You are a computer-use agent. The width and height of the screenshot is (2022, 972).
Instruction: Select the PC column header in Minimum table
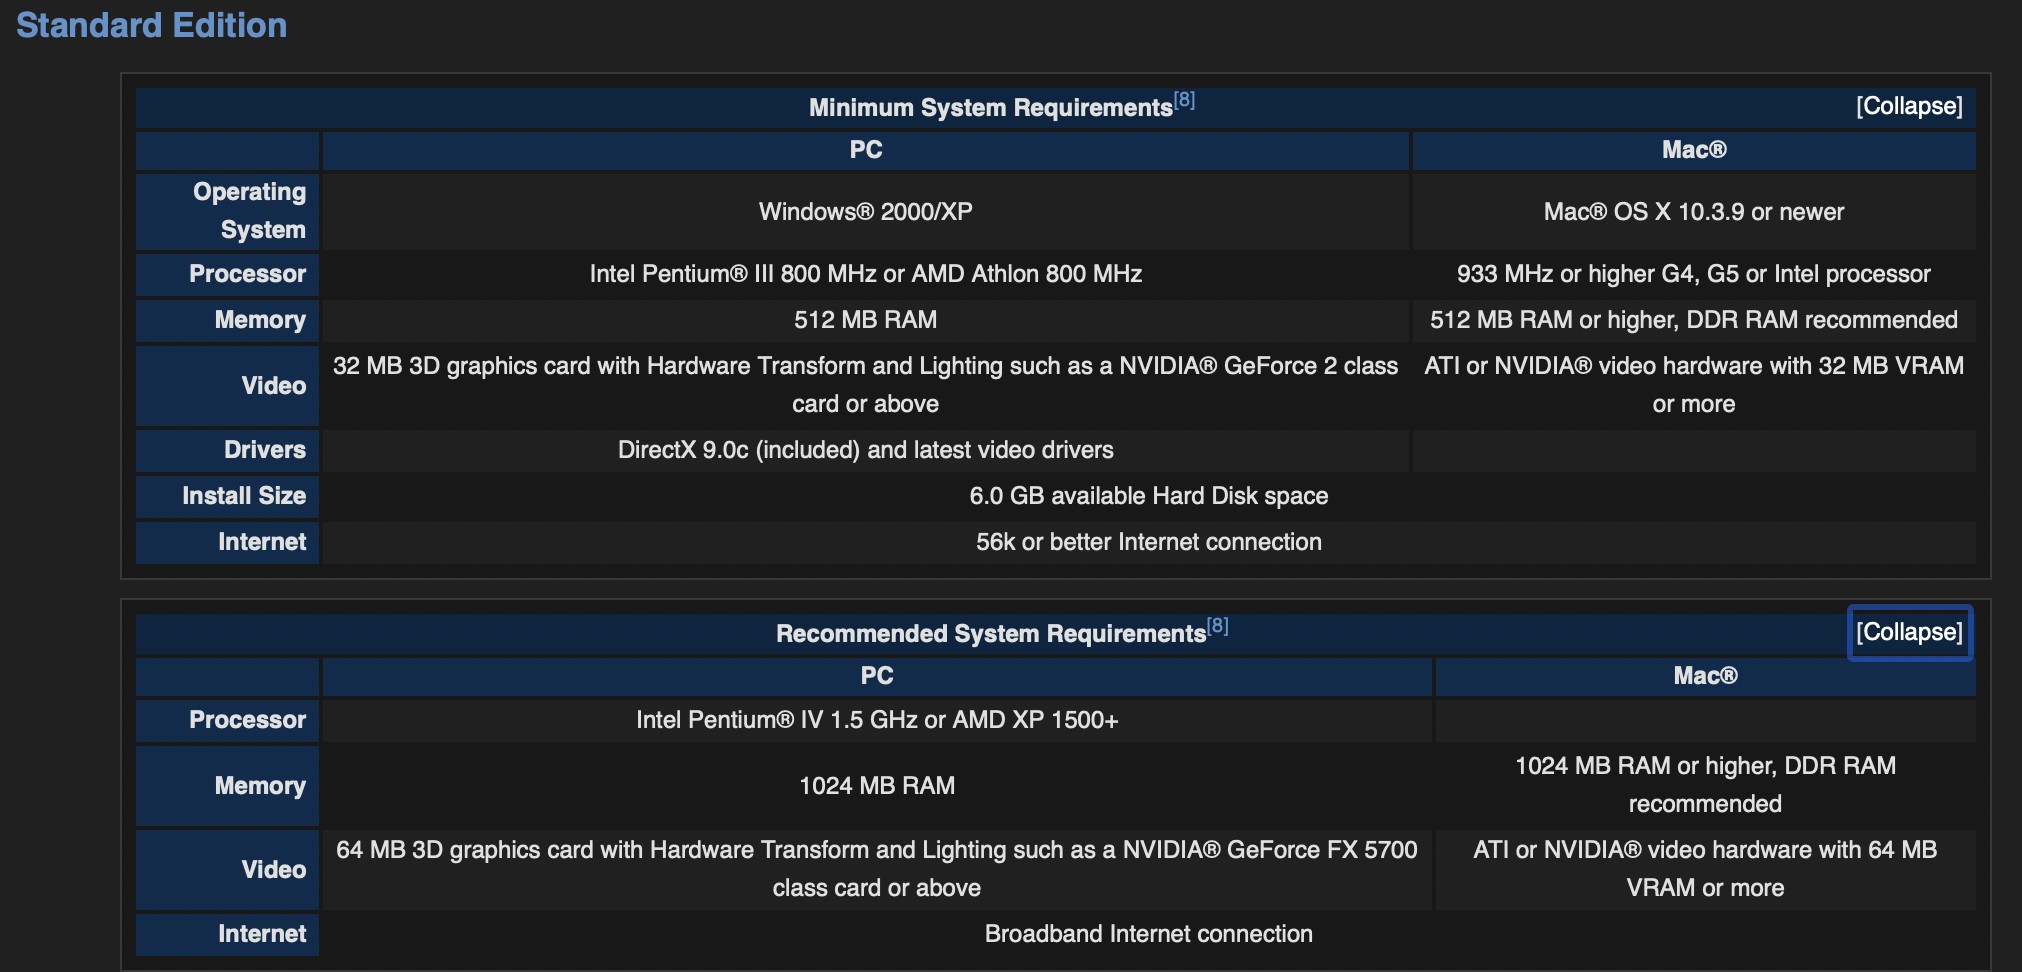point(865,150)
